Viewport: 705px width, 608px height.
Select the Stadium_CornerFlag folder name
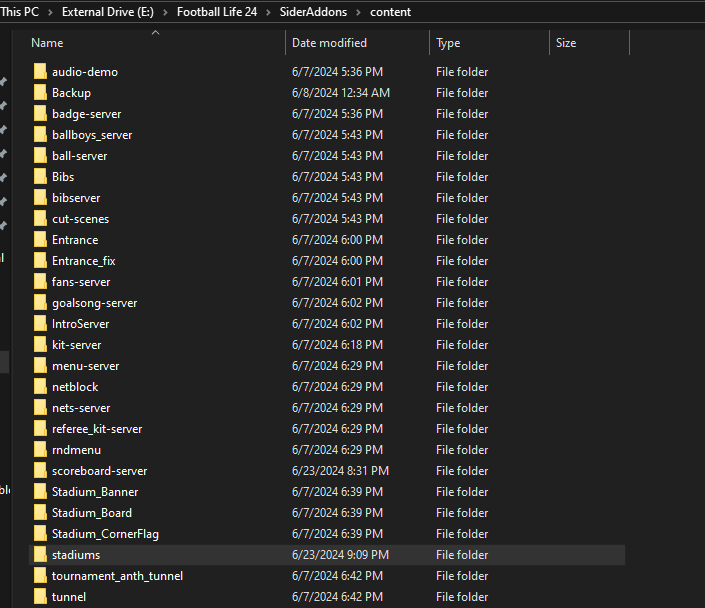click(x=105, y=534)
